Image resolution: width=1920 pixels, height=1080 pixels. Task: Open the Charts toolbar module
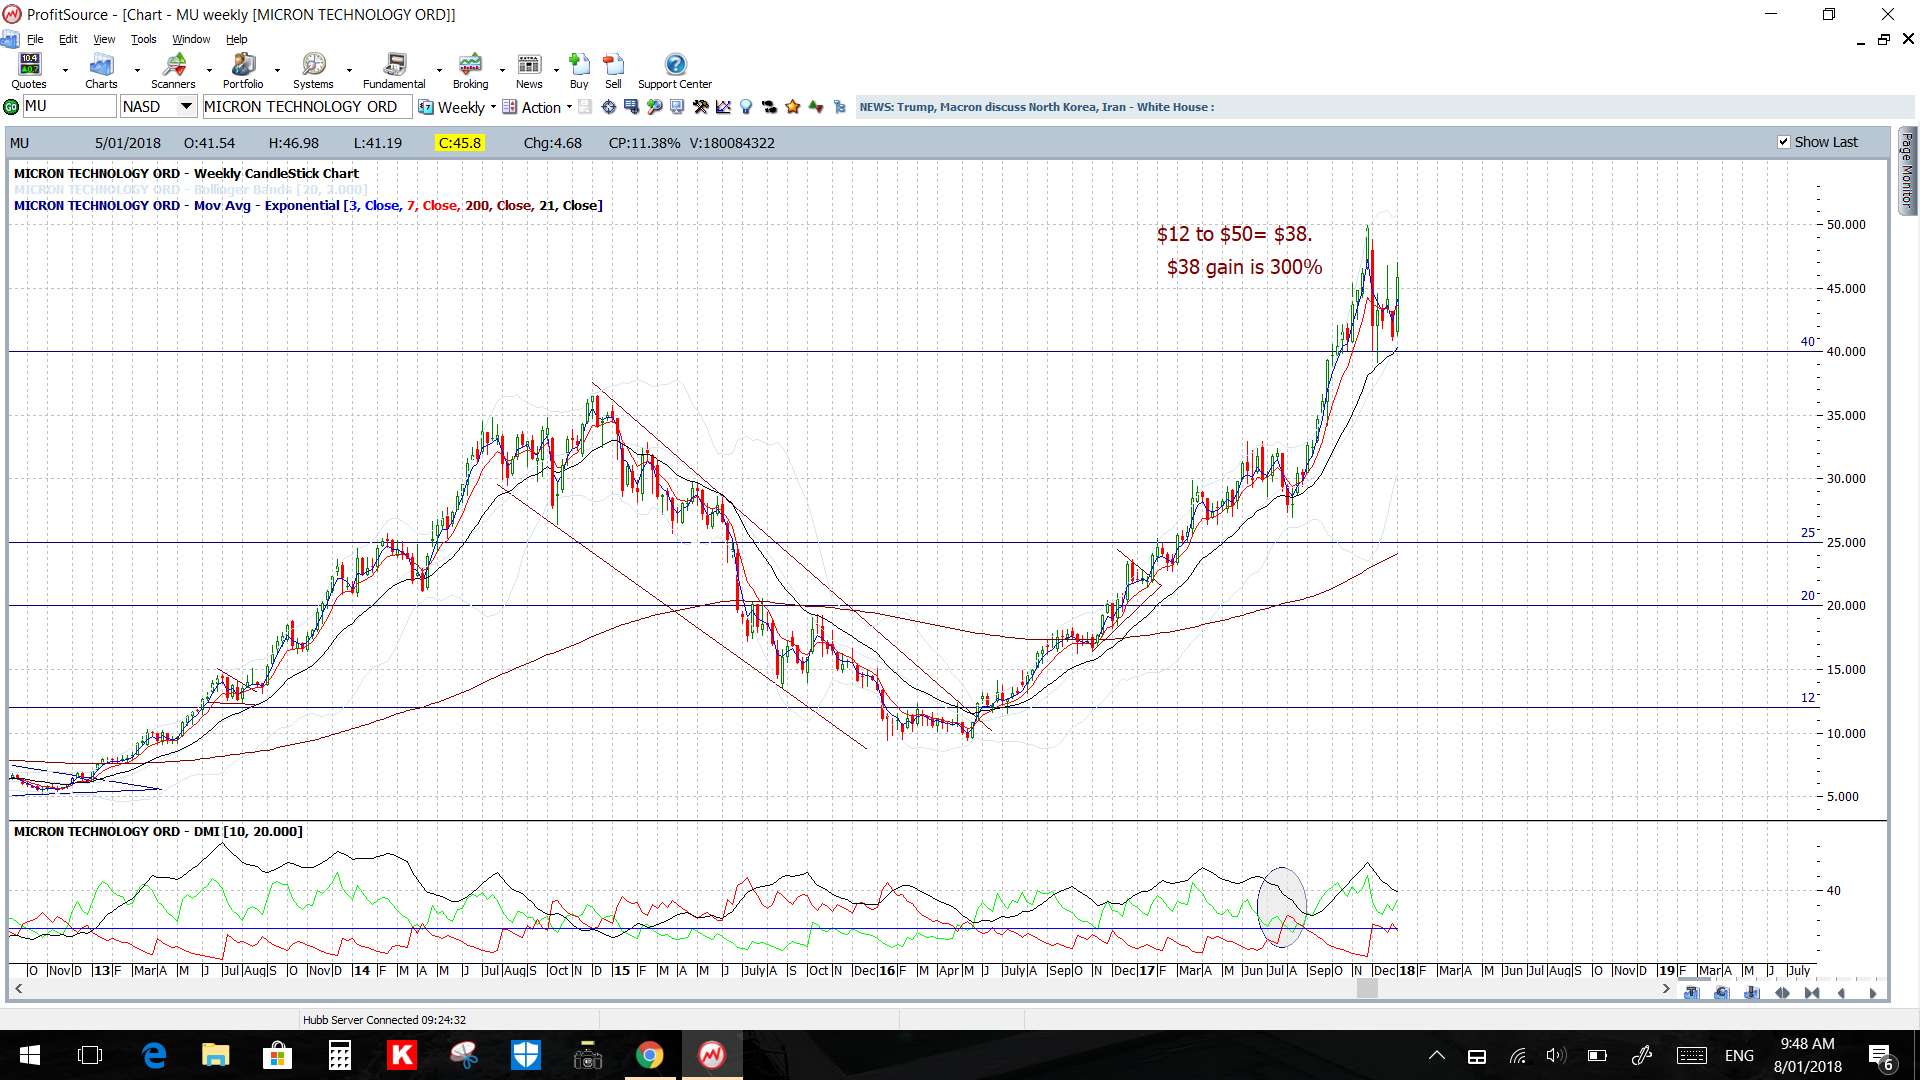pyautogui.click(x=101, y=71)
